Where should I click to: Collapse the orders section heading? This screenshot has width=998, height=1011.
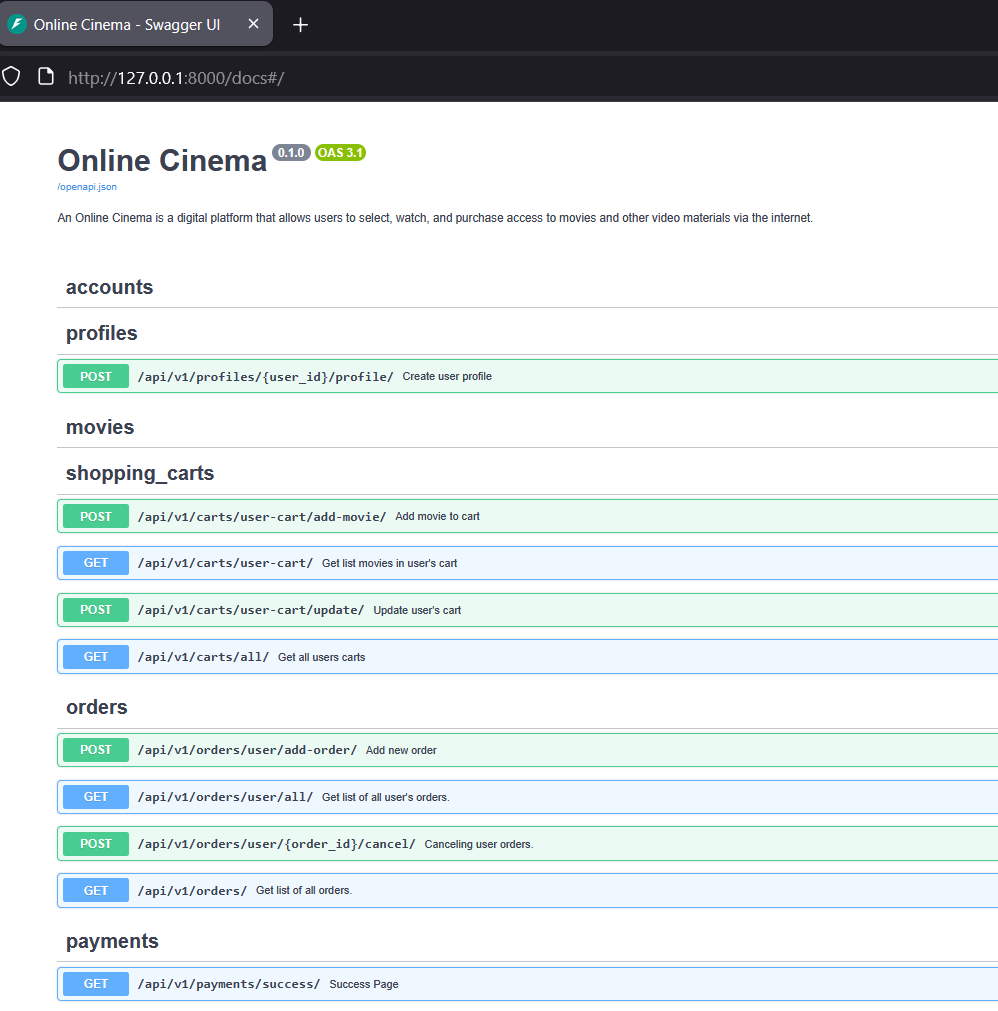(97, 707)
